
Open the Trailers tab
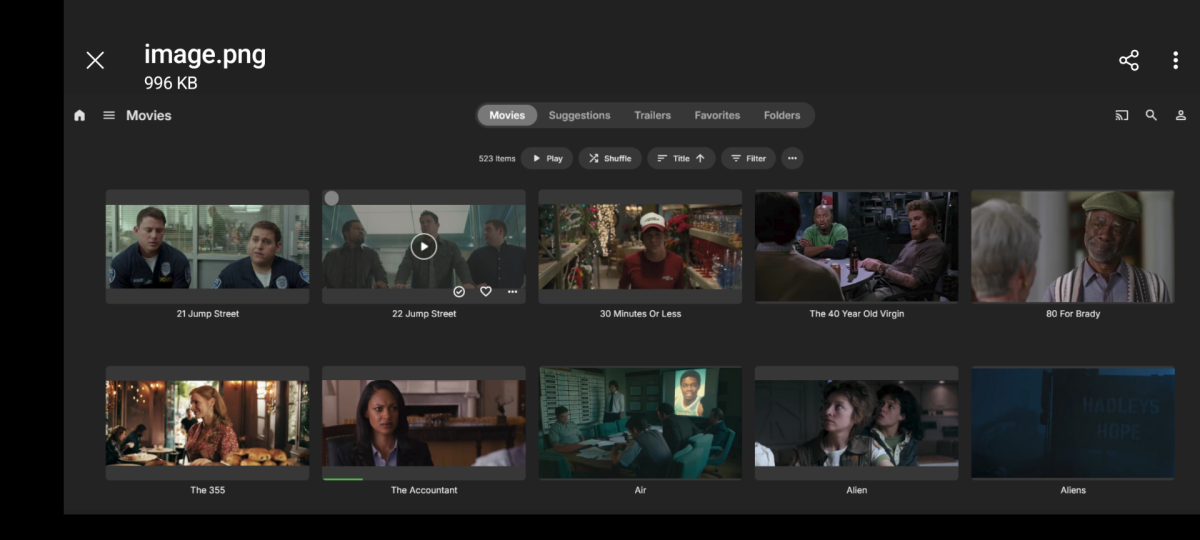[652, 115]
